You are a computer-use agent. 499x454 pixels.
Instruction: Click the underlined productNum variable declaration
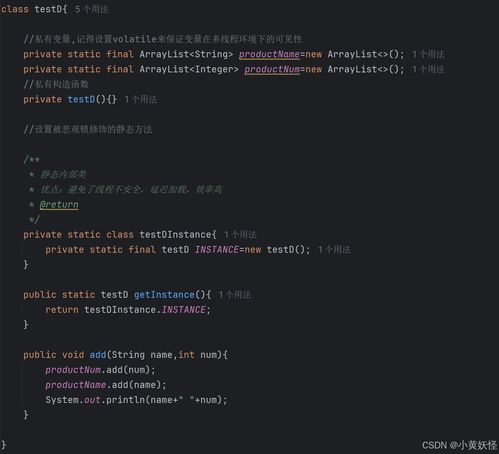272,69
